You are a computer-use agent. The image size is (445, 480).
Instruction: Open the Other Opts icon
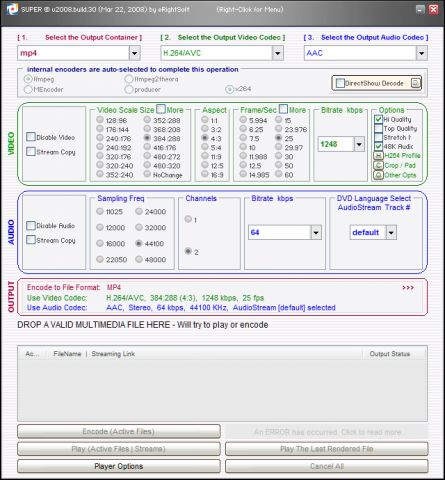point(378,175)
